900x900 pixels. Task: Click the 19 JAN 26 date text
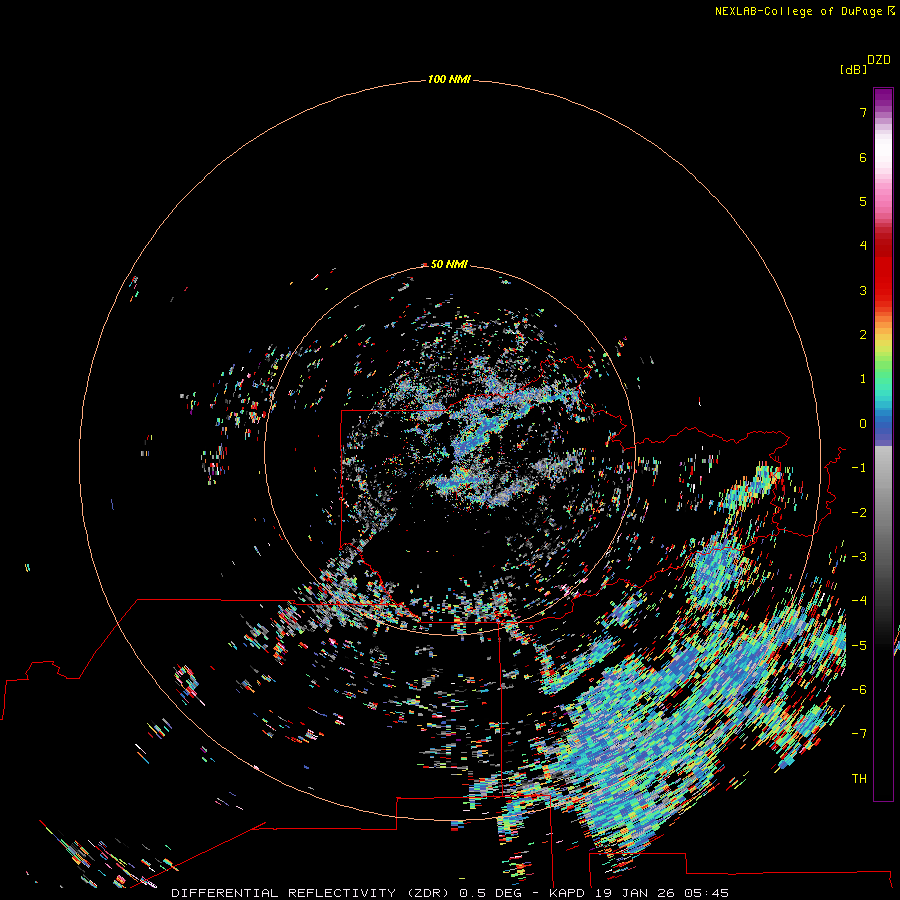(634, 893)
